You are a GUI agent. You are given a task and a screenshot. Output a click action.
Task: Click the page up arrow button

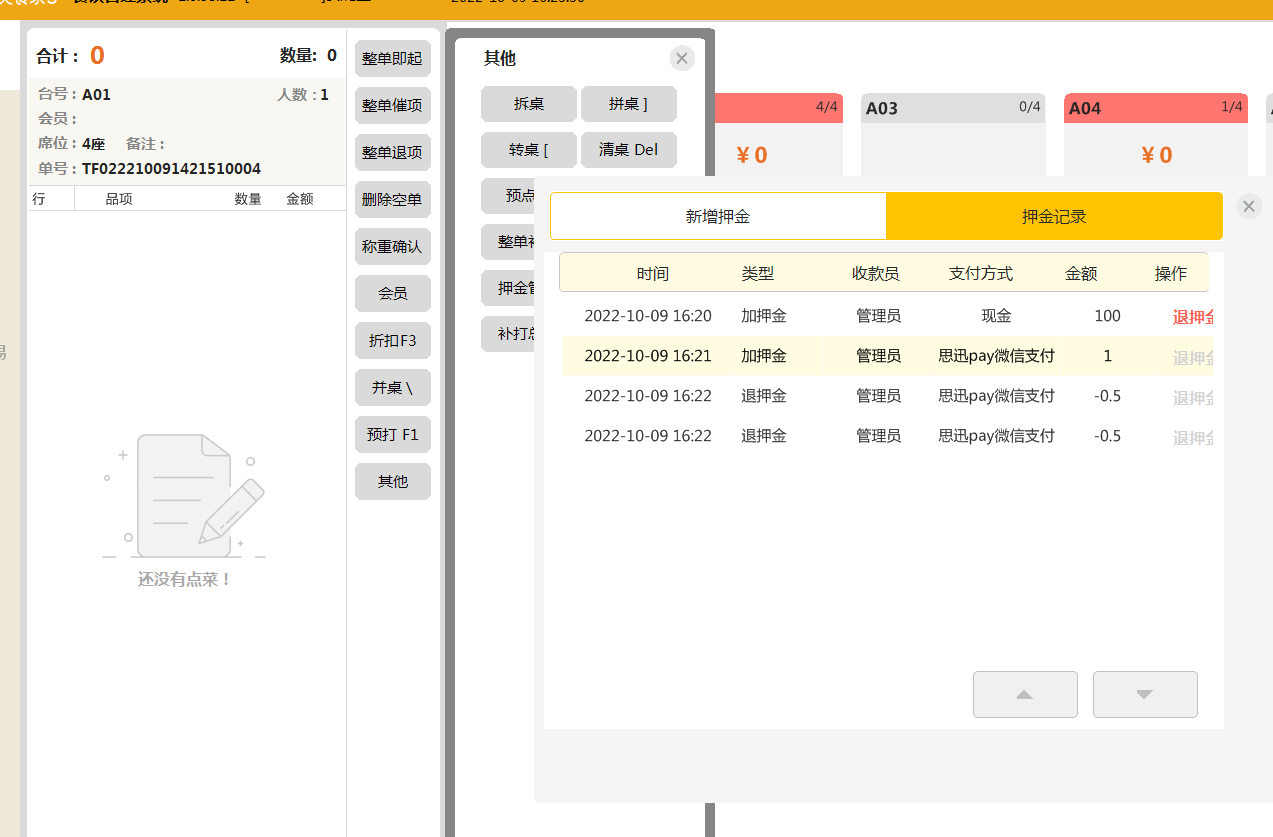[1025, 694]
